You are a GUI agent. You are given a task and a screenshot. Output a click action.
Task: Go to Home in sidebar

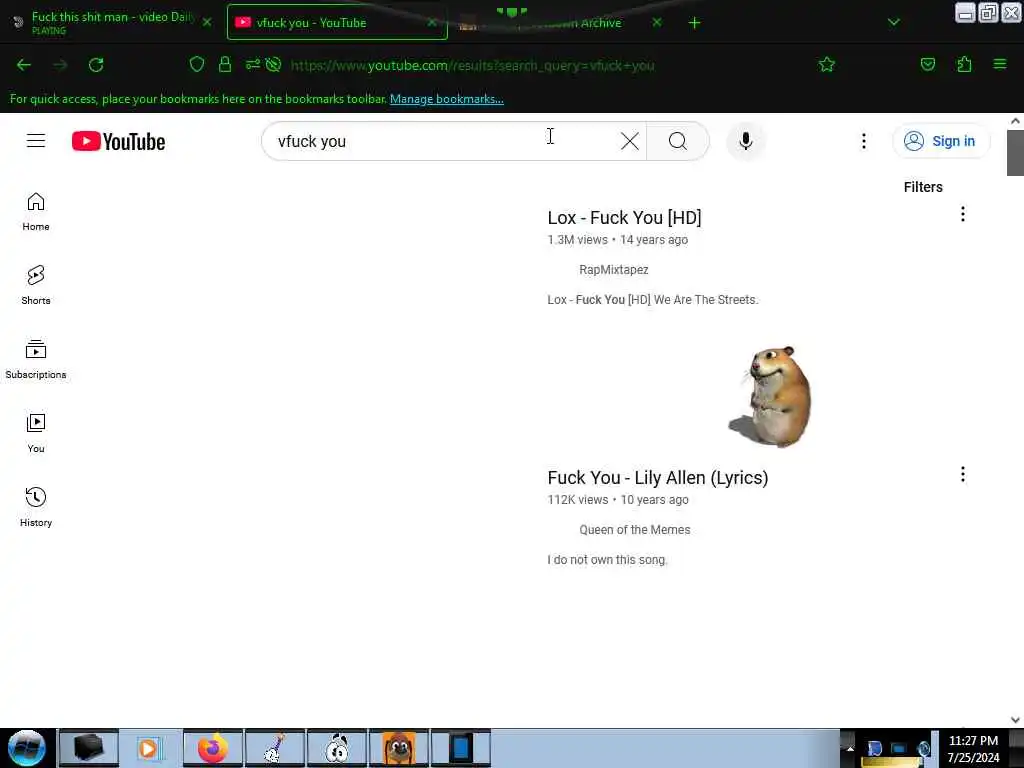point(36,212)
